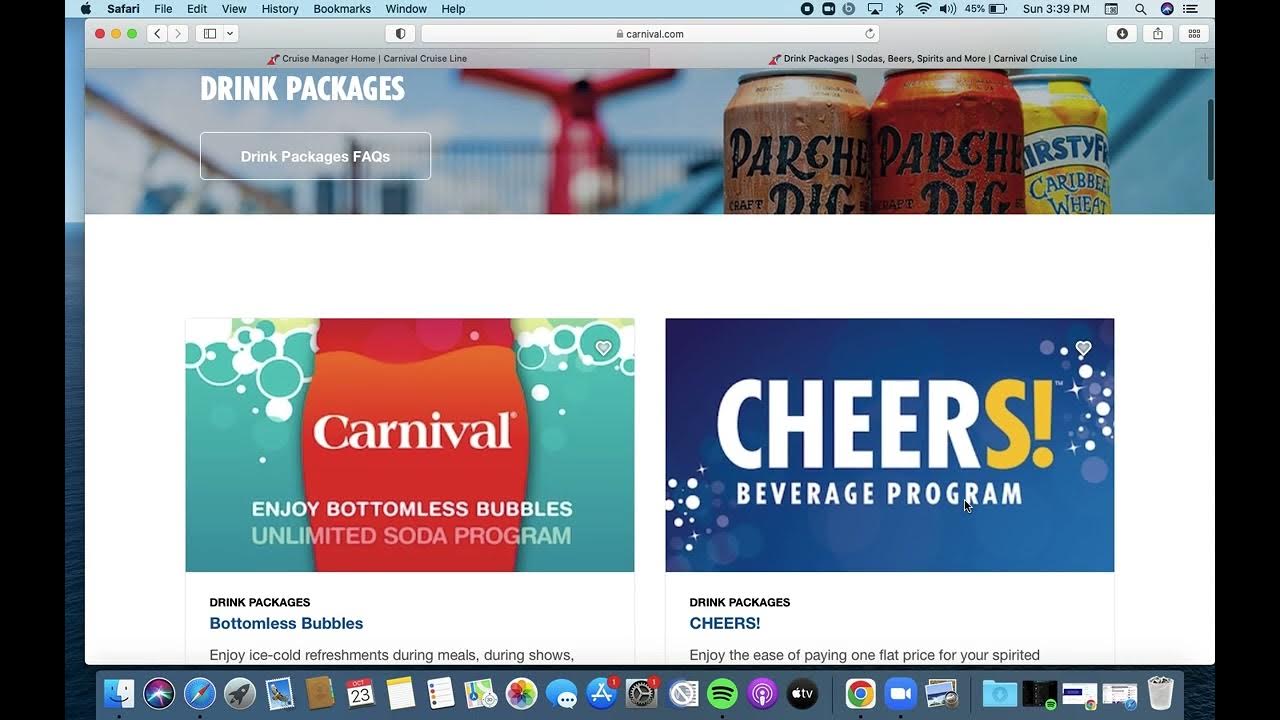Open the volume control in menu bar
The image size is (1280, 720).
tap(947, 9)
